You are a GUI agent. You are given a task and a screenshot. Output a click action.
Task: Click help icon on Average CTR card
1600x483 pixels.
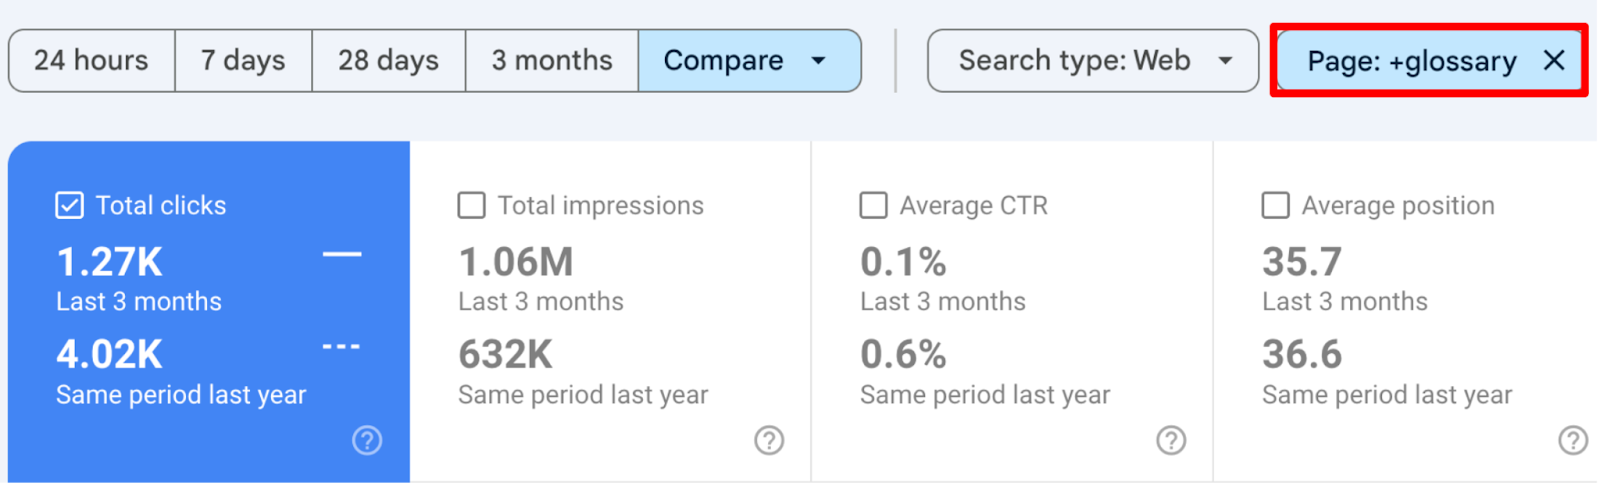[x=1171, y=440]
